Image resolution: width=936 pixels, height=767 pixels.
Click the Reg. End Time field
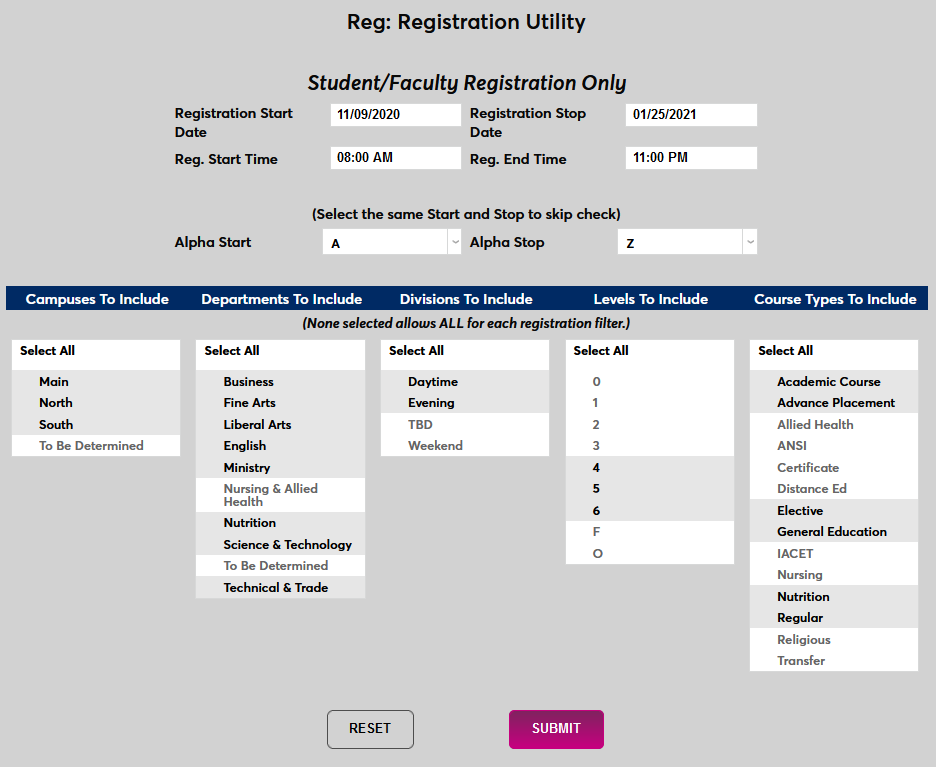pyautogui.click(x=691, y=158)
